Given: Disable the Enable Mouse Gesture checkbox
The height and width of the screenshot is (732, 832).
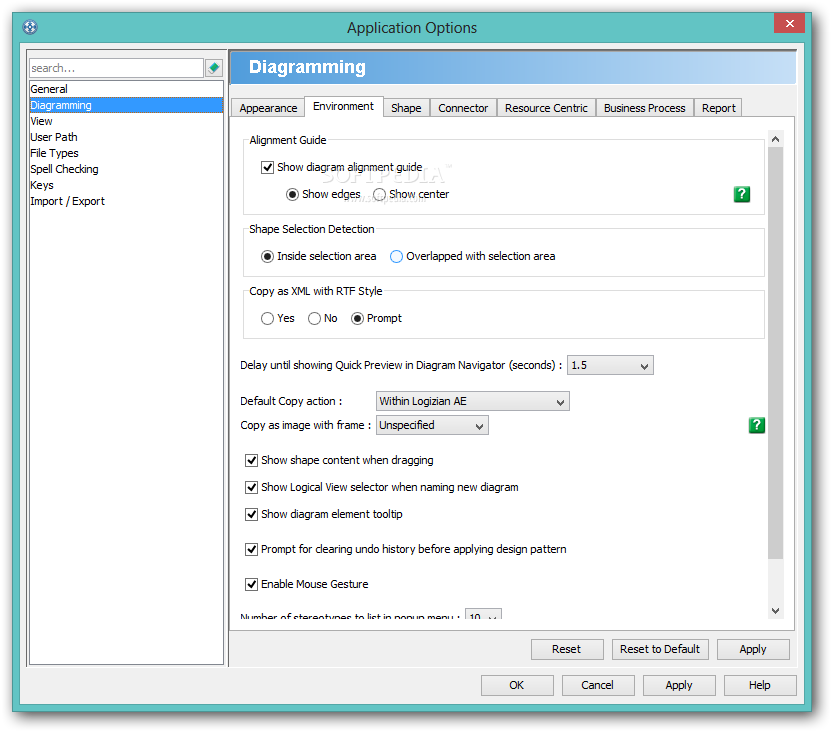Looking at the screenshot, I should (x=251, y=585).
